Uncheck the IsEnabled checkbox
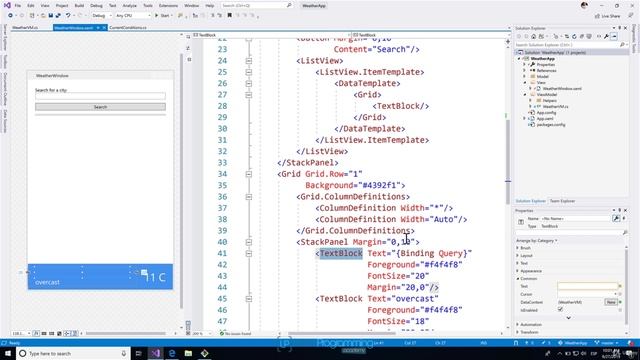640x360 pixels. point(560,309)
